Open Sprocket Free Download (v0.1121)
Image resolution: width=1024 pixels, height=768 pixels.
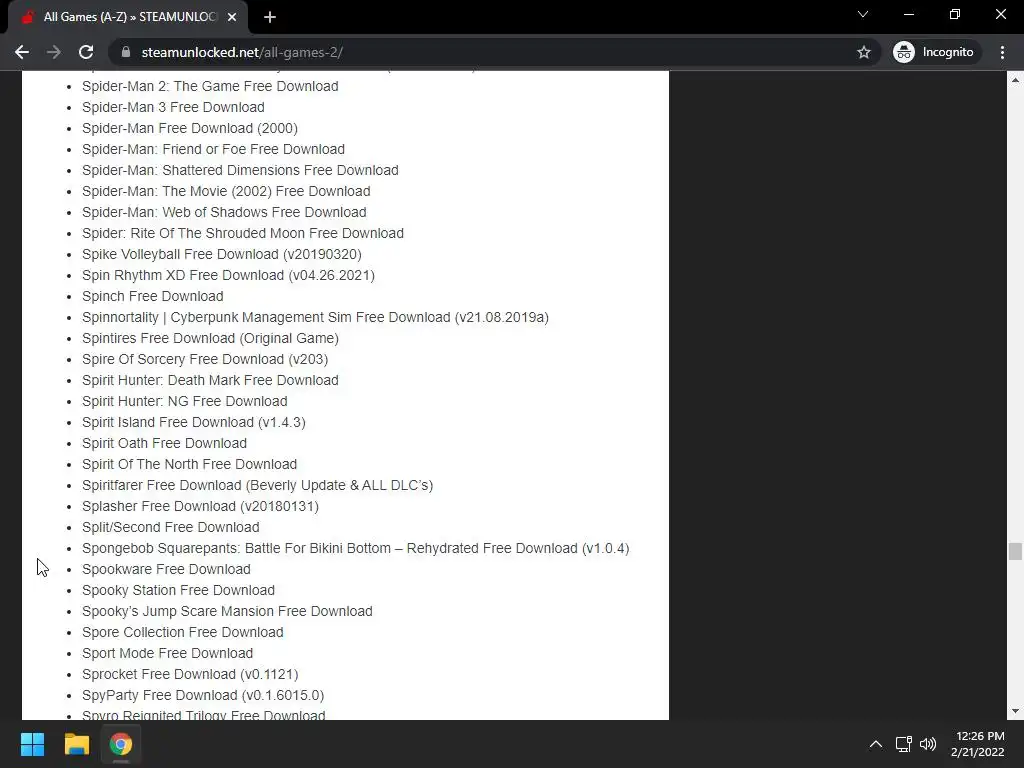[190, 674]
